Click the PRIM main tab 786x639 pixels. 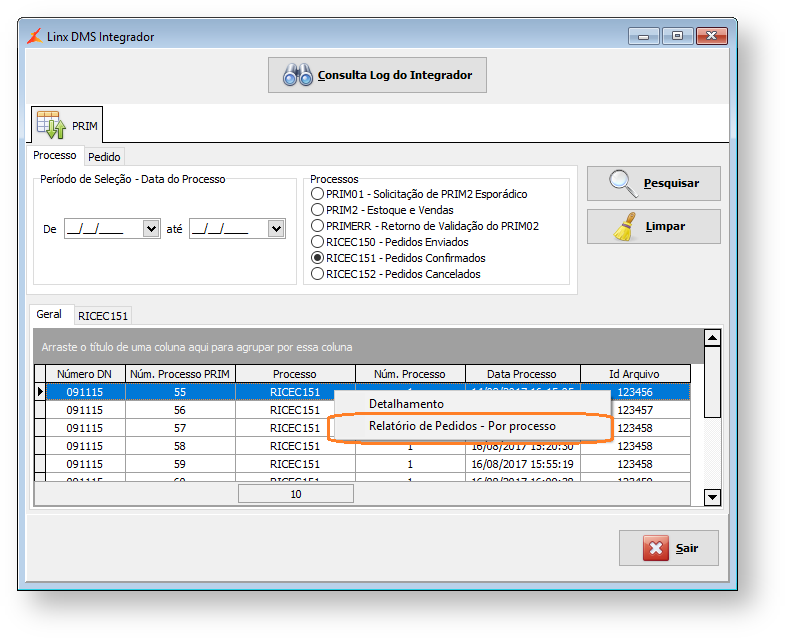tap(67, 125)
